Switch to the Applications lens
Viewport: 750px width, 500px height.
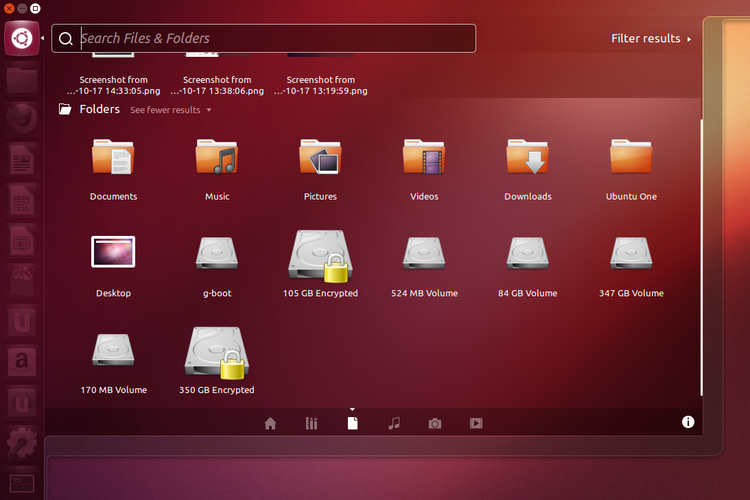(x=311, y=423)
